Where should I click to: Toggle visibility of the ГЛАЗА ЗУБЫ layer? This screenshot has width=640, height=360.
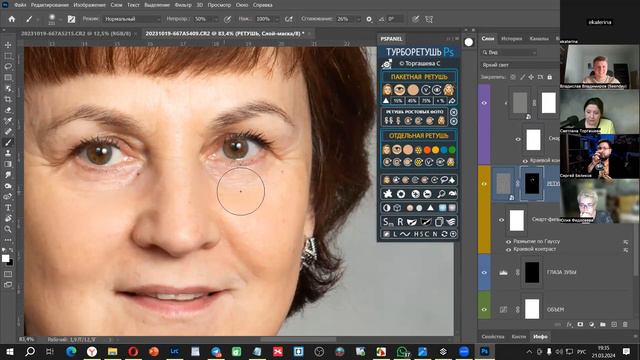click(484, 272)
